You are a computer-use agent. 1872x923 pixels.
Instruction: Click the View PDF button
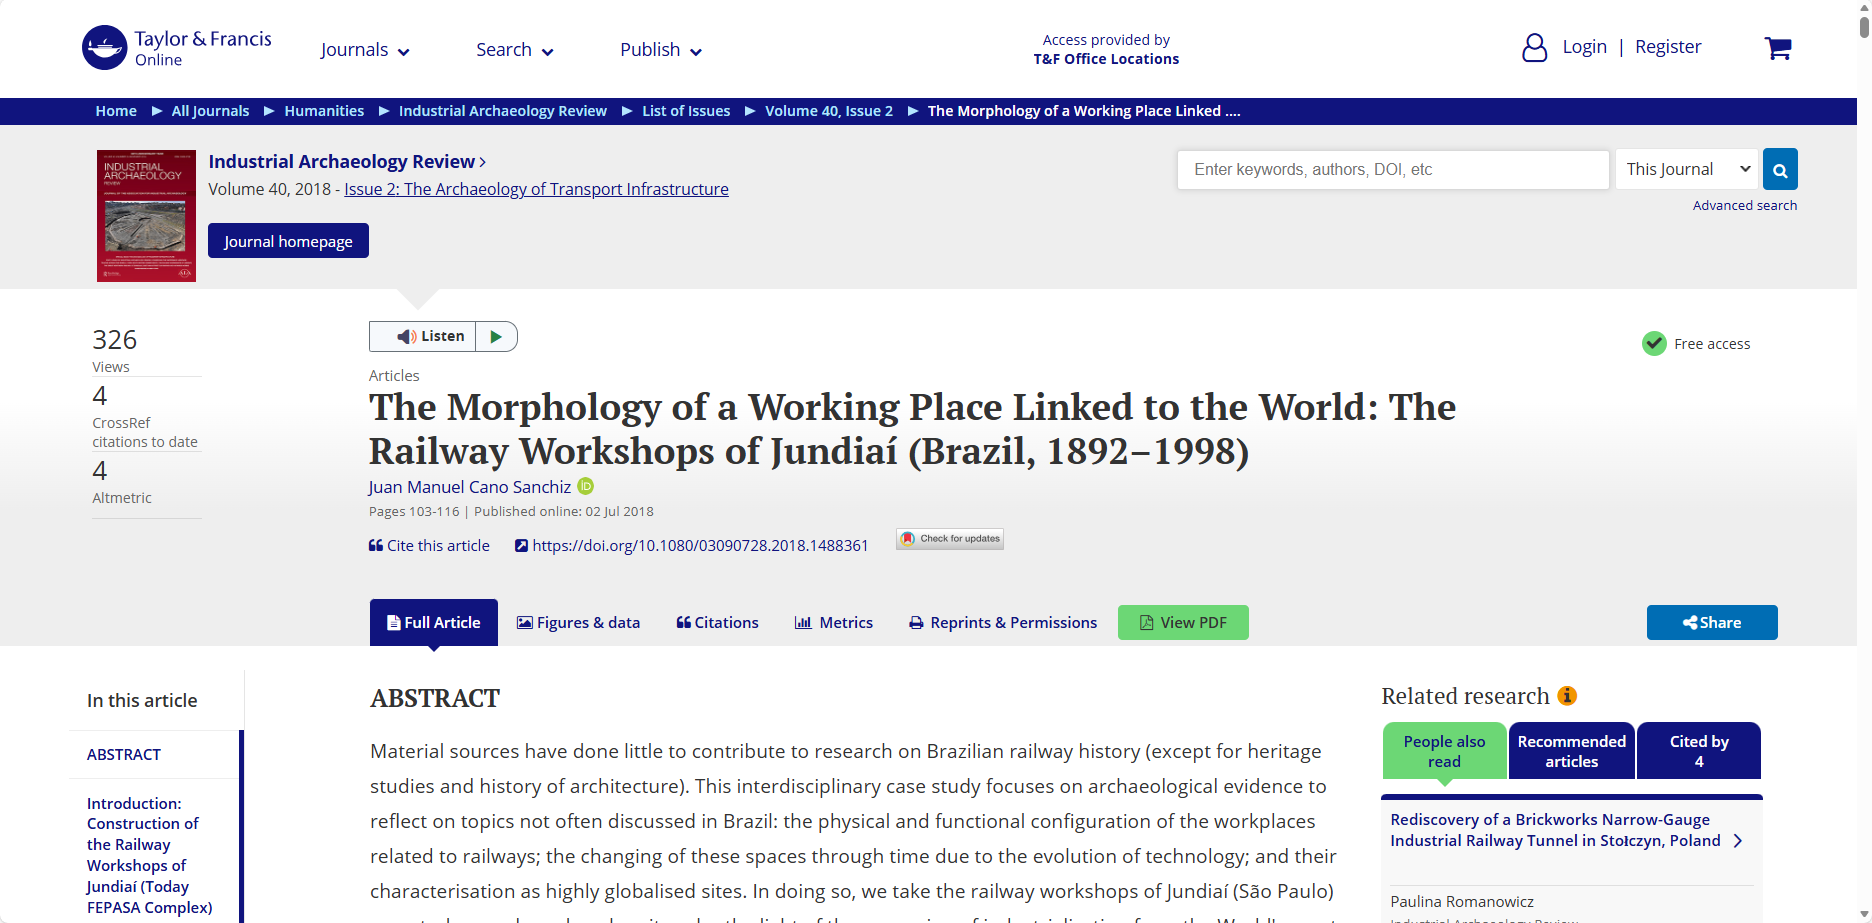tap(1182, 623)
